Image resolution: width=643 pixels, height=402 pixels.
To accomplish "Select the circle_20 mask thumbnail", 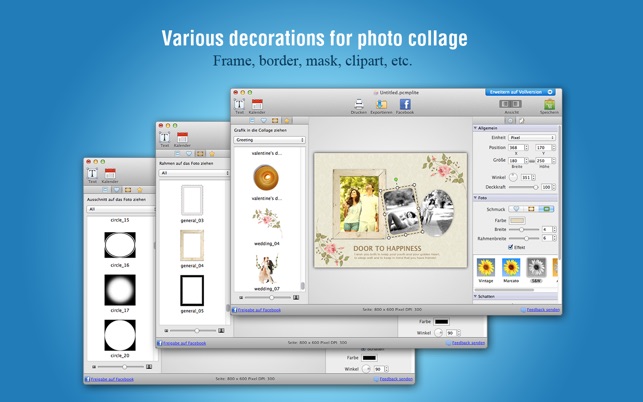I will pyautogui.click(x=120, y=335).
